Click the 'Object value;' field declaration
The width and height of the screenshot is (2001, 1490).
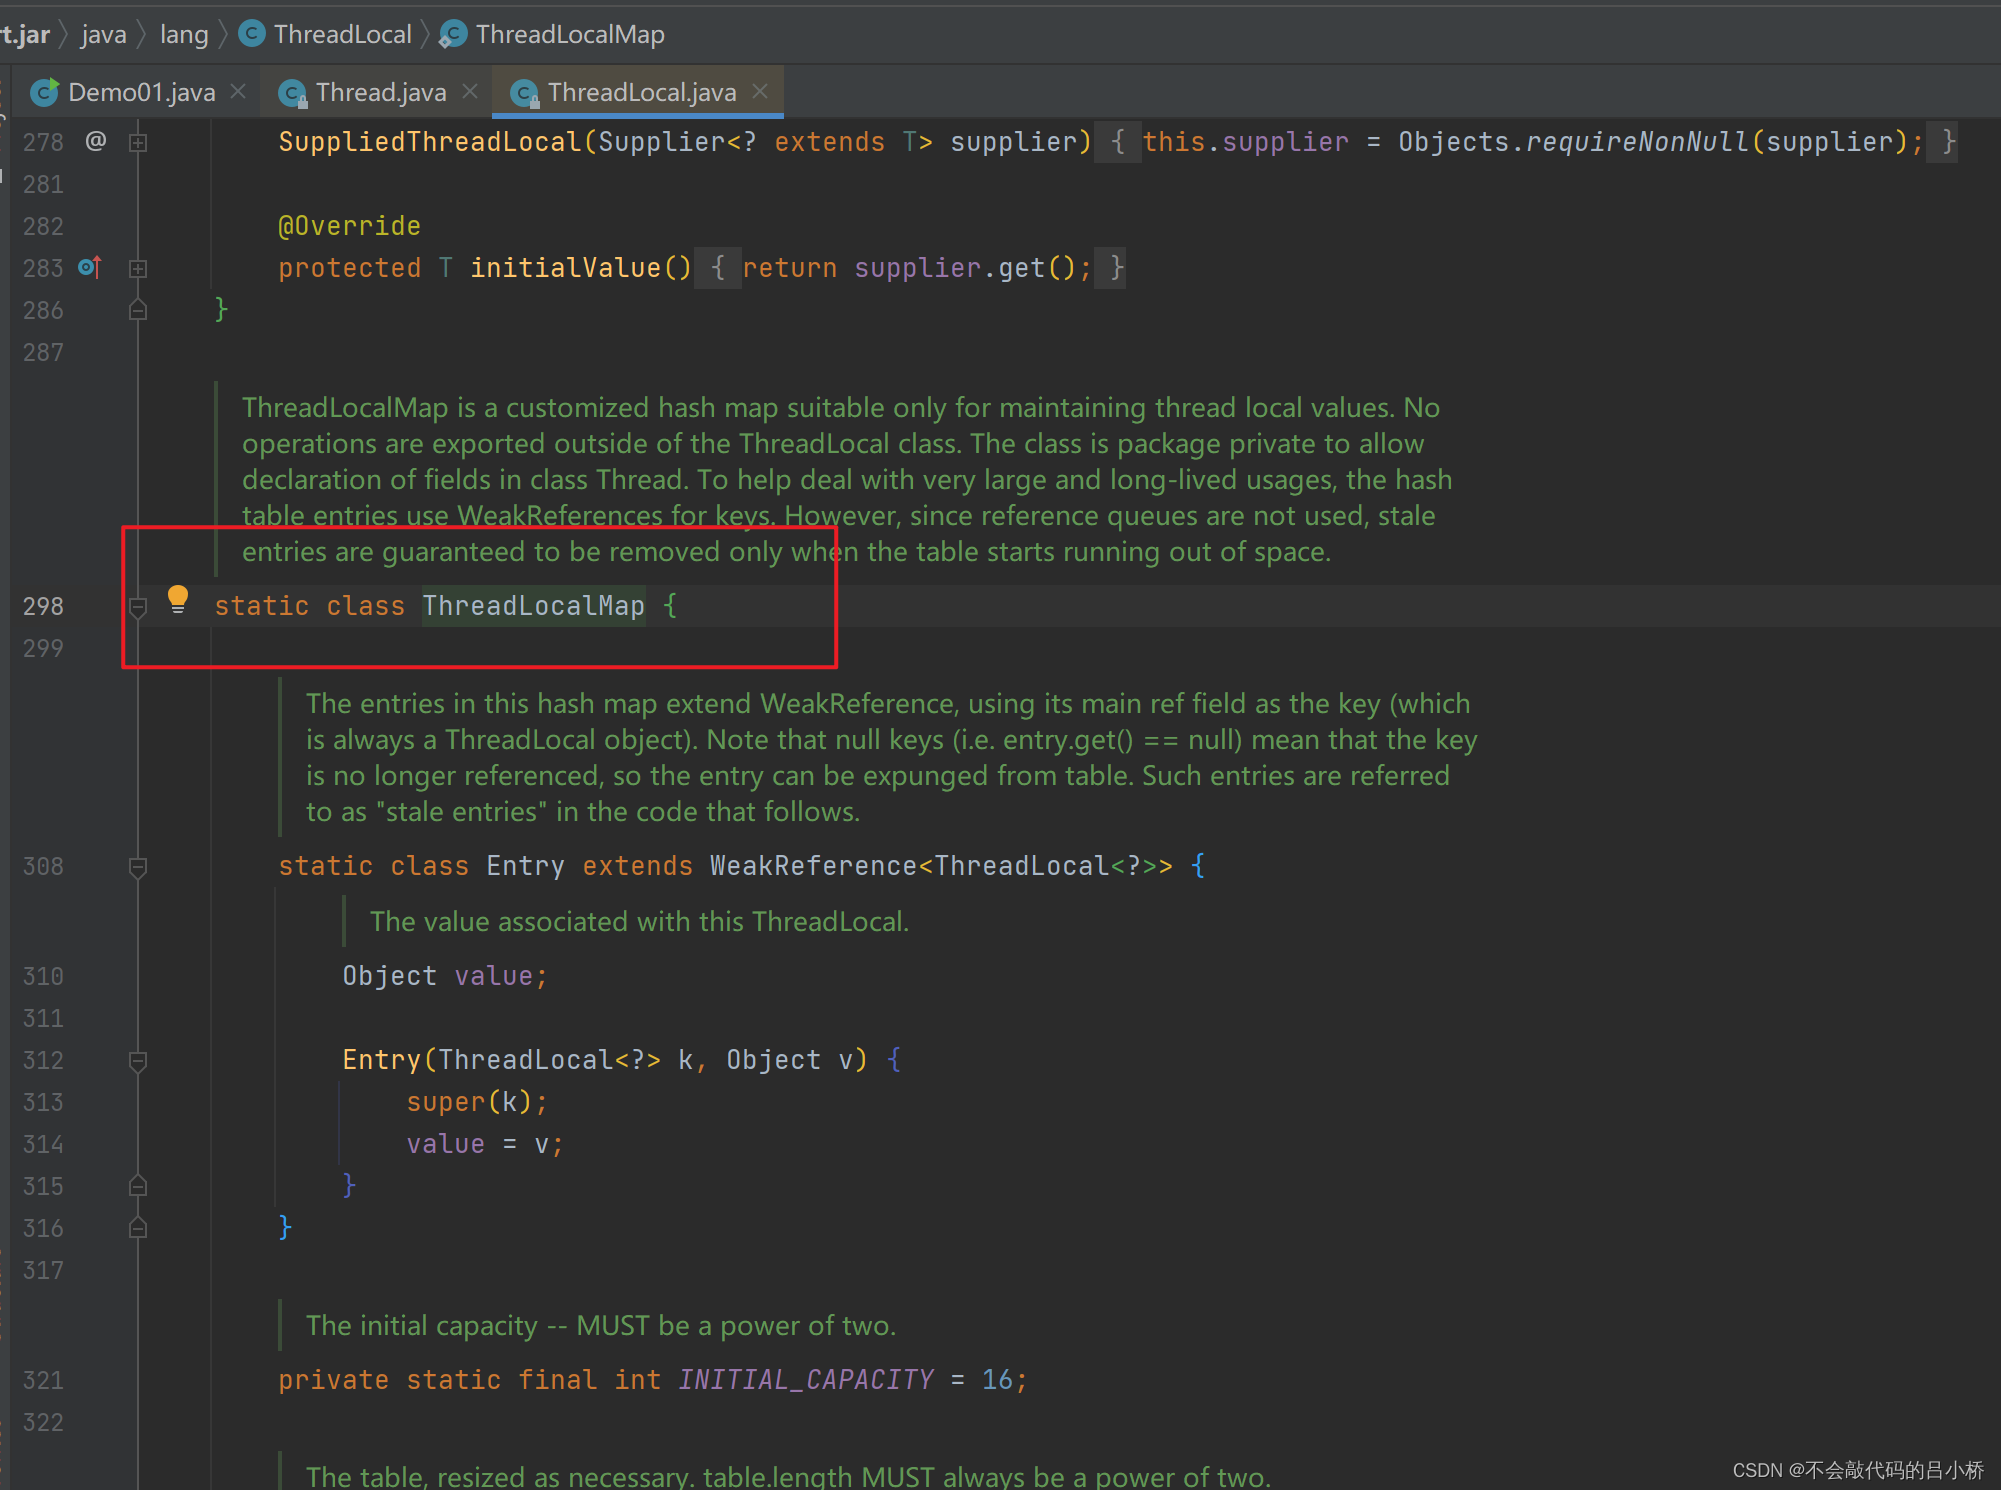[x=445, y=976]
